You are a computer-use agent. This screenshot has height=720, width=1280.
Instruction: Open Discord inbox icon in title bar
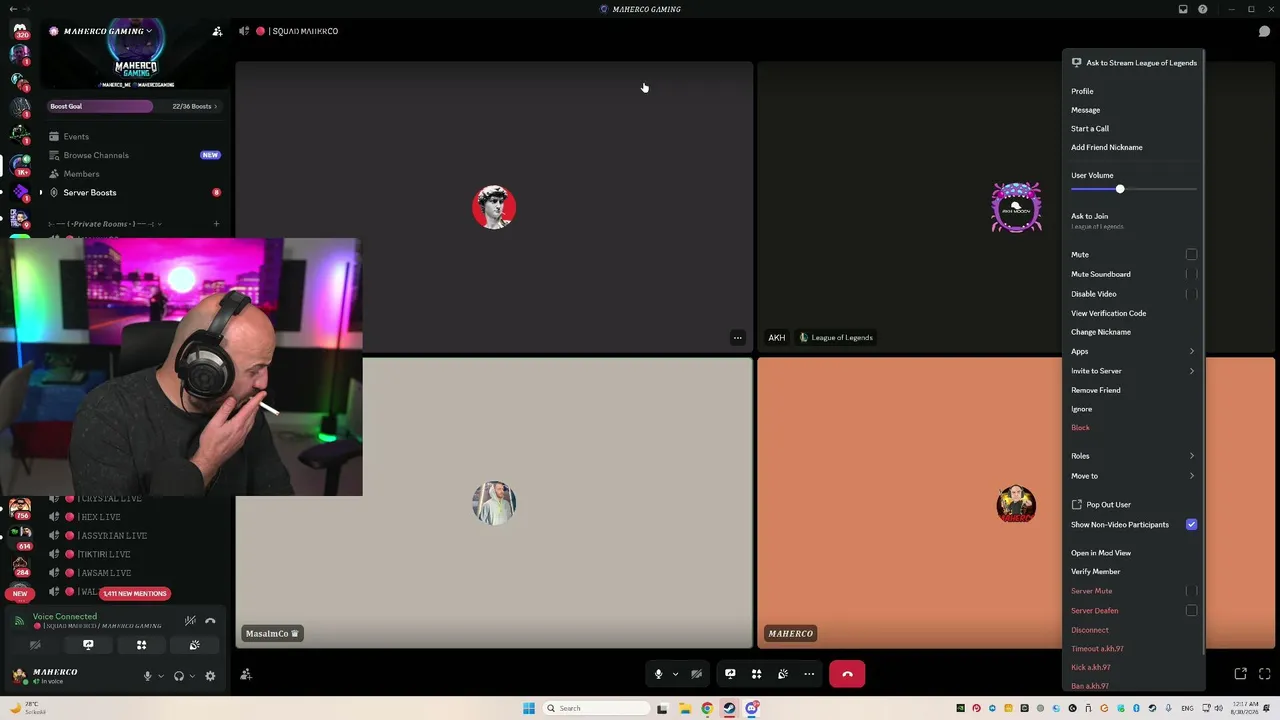pos(1183,9)
